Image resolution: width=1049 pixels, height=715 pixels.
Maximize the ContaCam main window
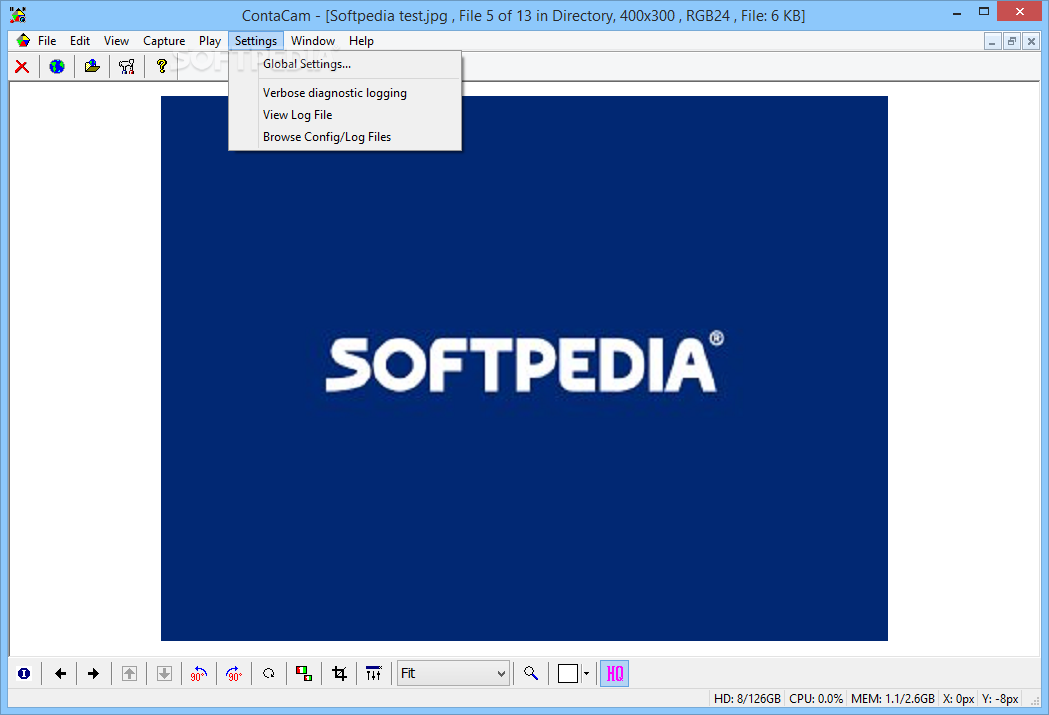click(984, 11)
